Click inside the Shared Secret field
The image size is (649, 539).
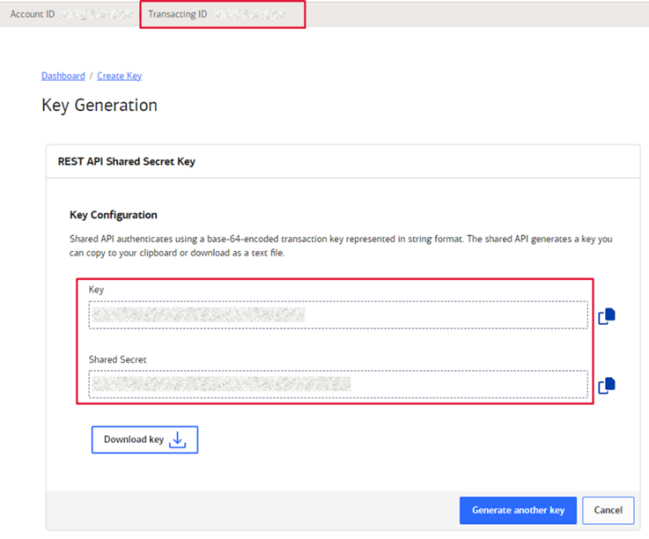coord(338,384)
